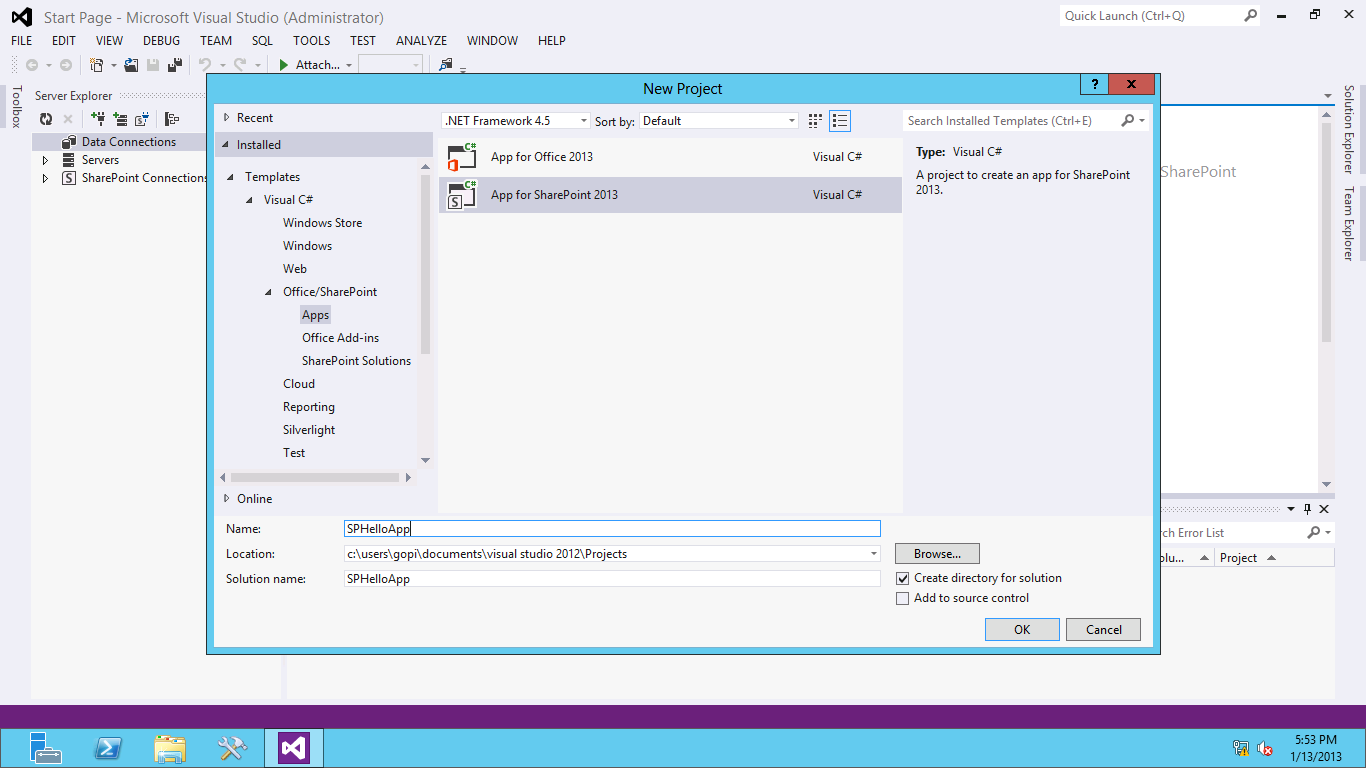This screenshot has height=768, width=1366.
Task: Enable Add to source control checkbox
Action: coord(903,599)
